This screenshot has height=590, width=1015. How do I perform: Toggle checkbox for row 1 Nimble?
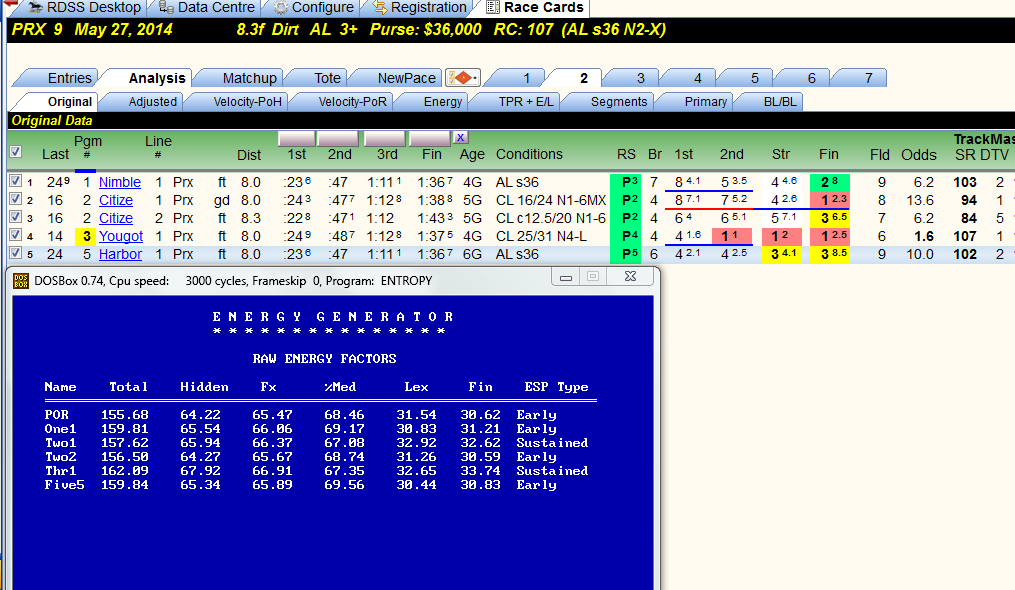16,181
